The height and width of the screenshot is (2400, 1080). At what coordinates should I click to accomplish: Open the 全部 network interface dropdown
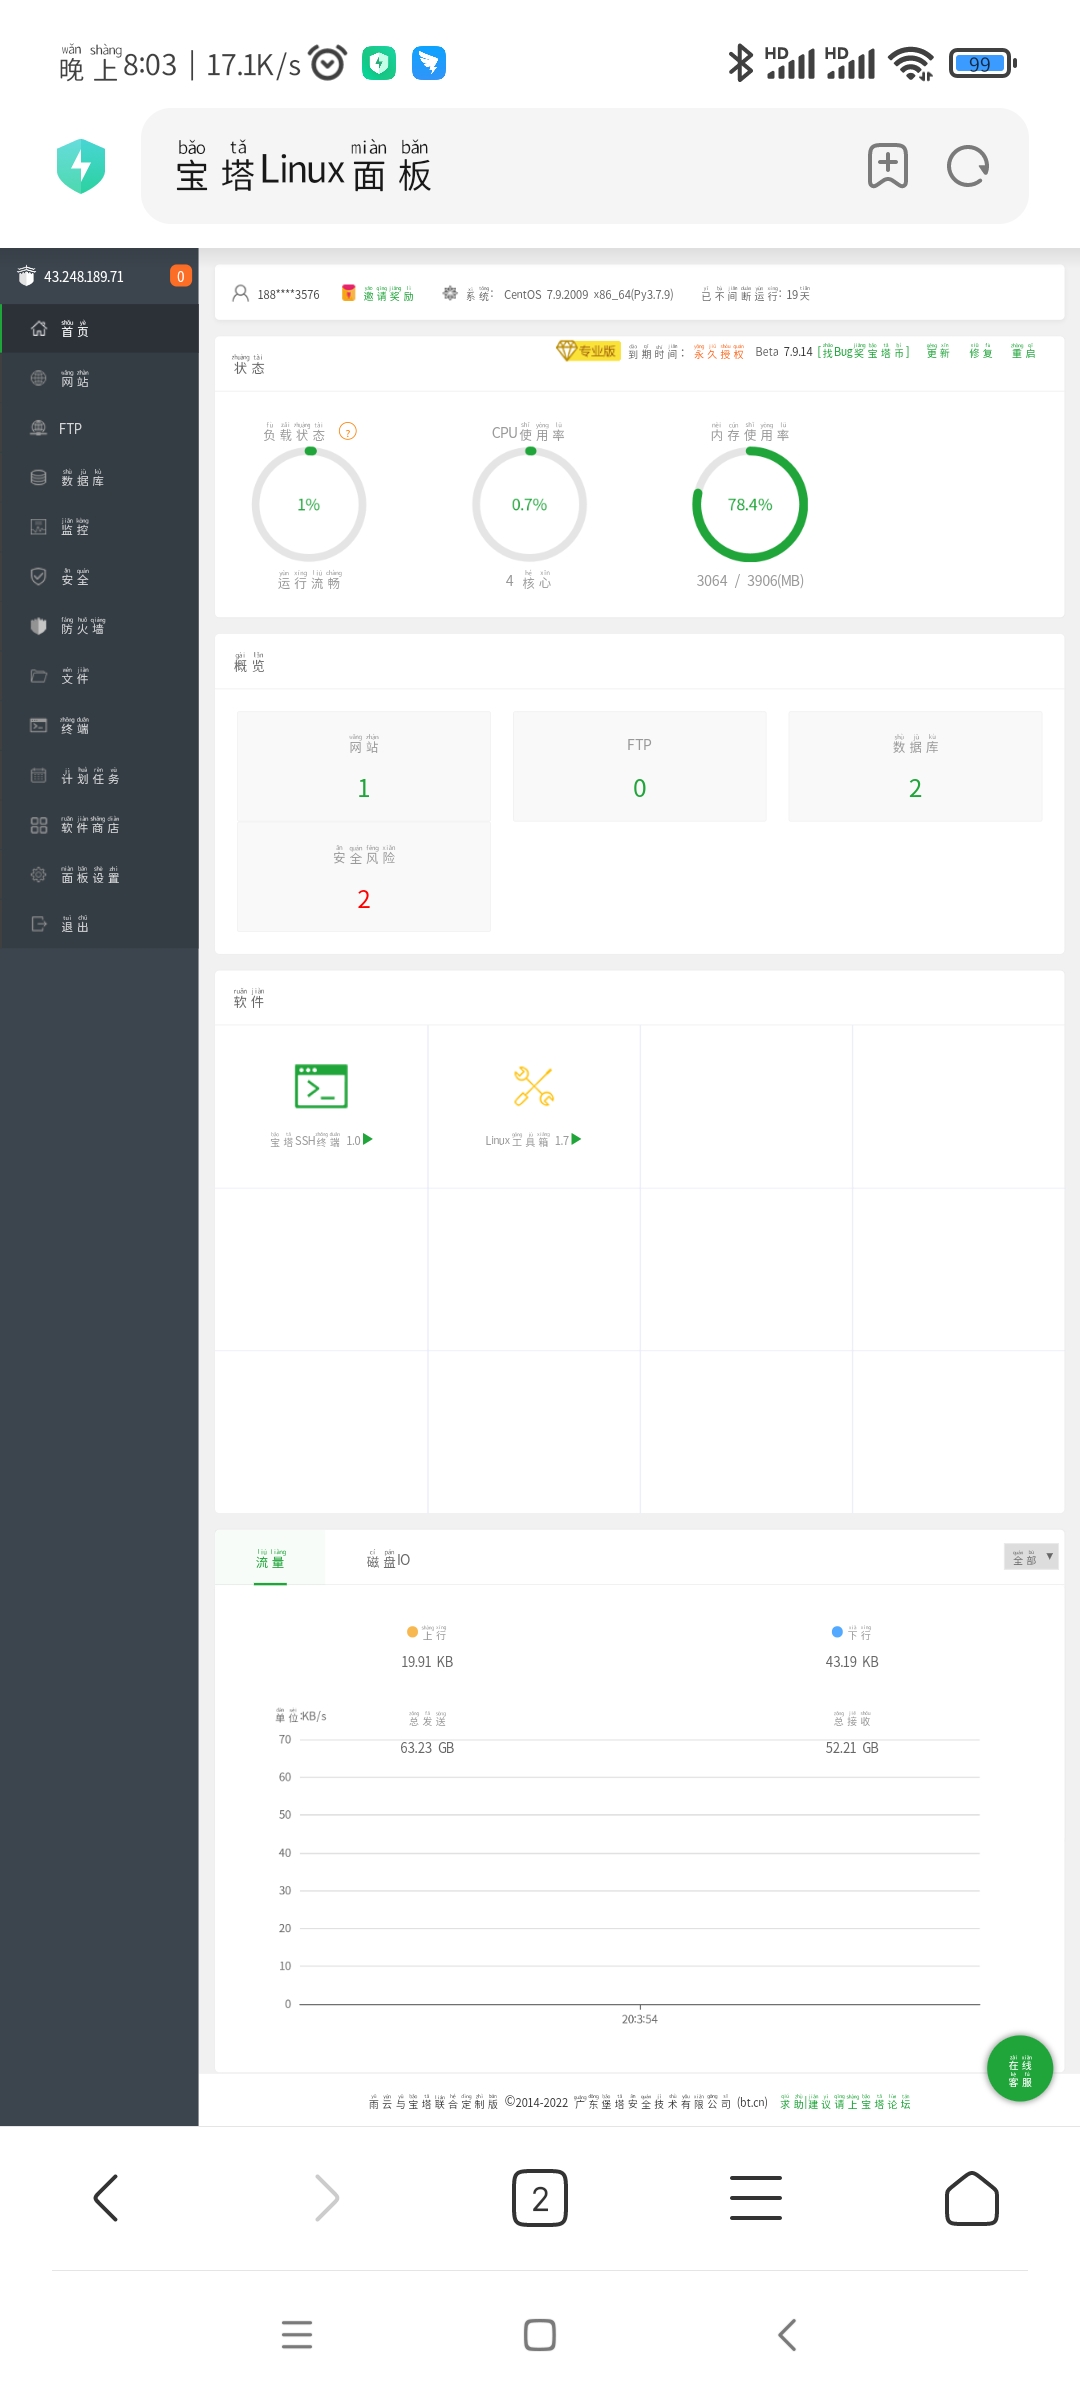point(1031,1556)
